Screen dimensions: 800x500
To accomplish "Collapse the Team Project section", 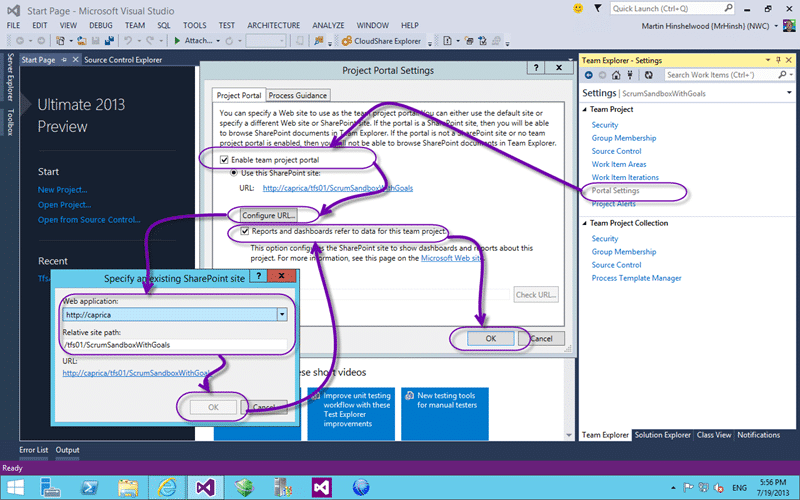I will pos(585,109).
